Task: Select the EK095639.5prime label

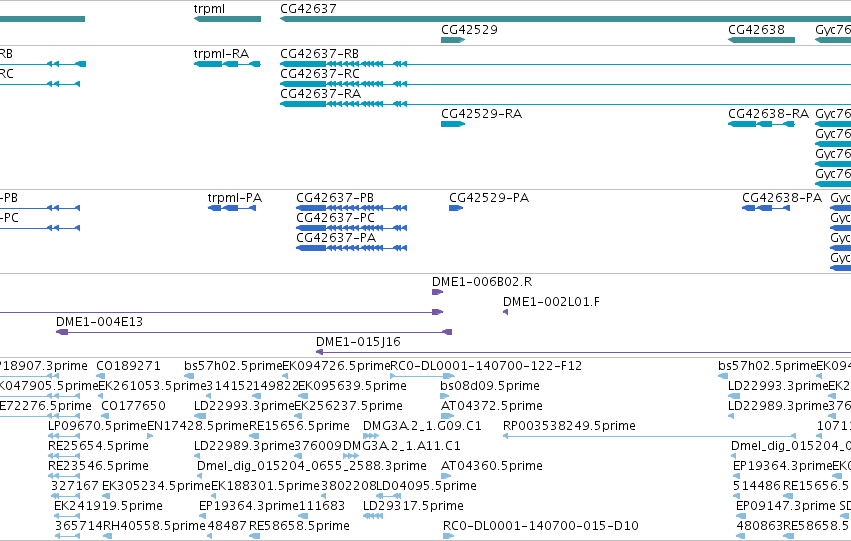Action: [x=352, y=386]
